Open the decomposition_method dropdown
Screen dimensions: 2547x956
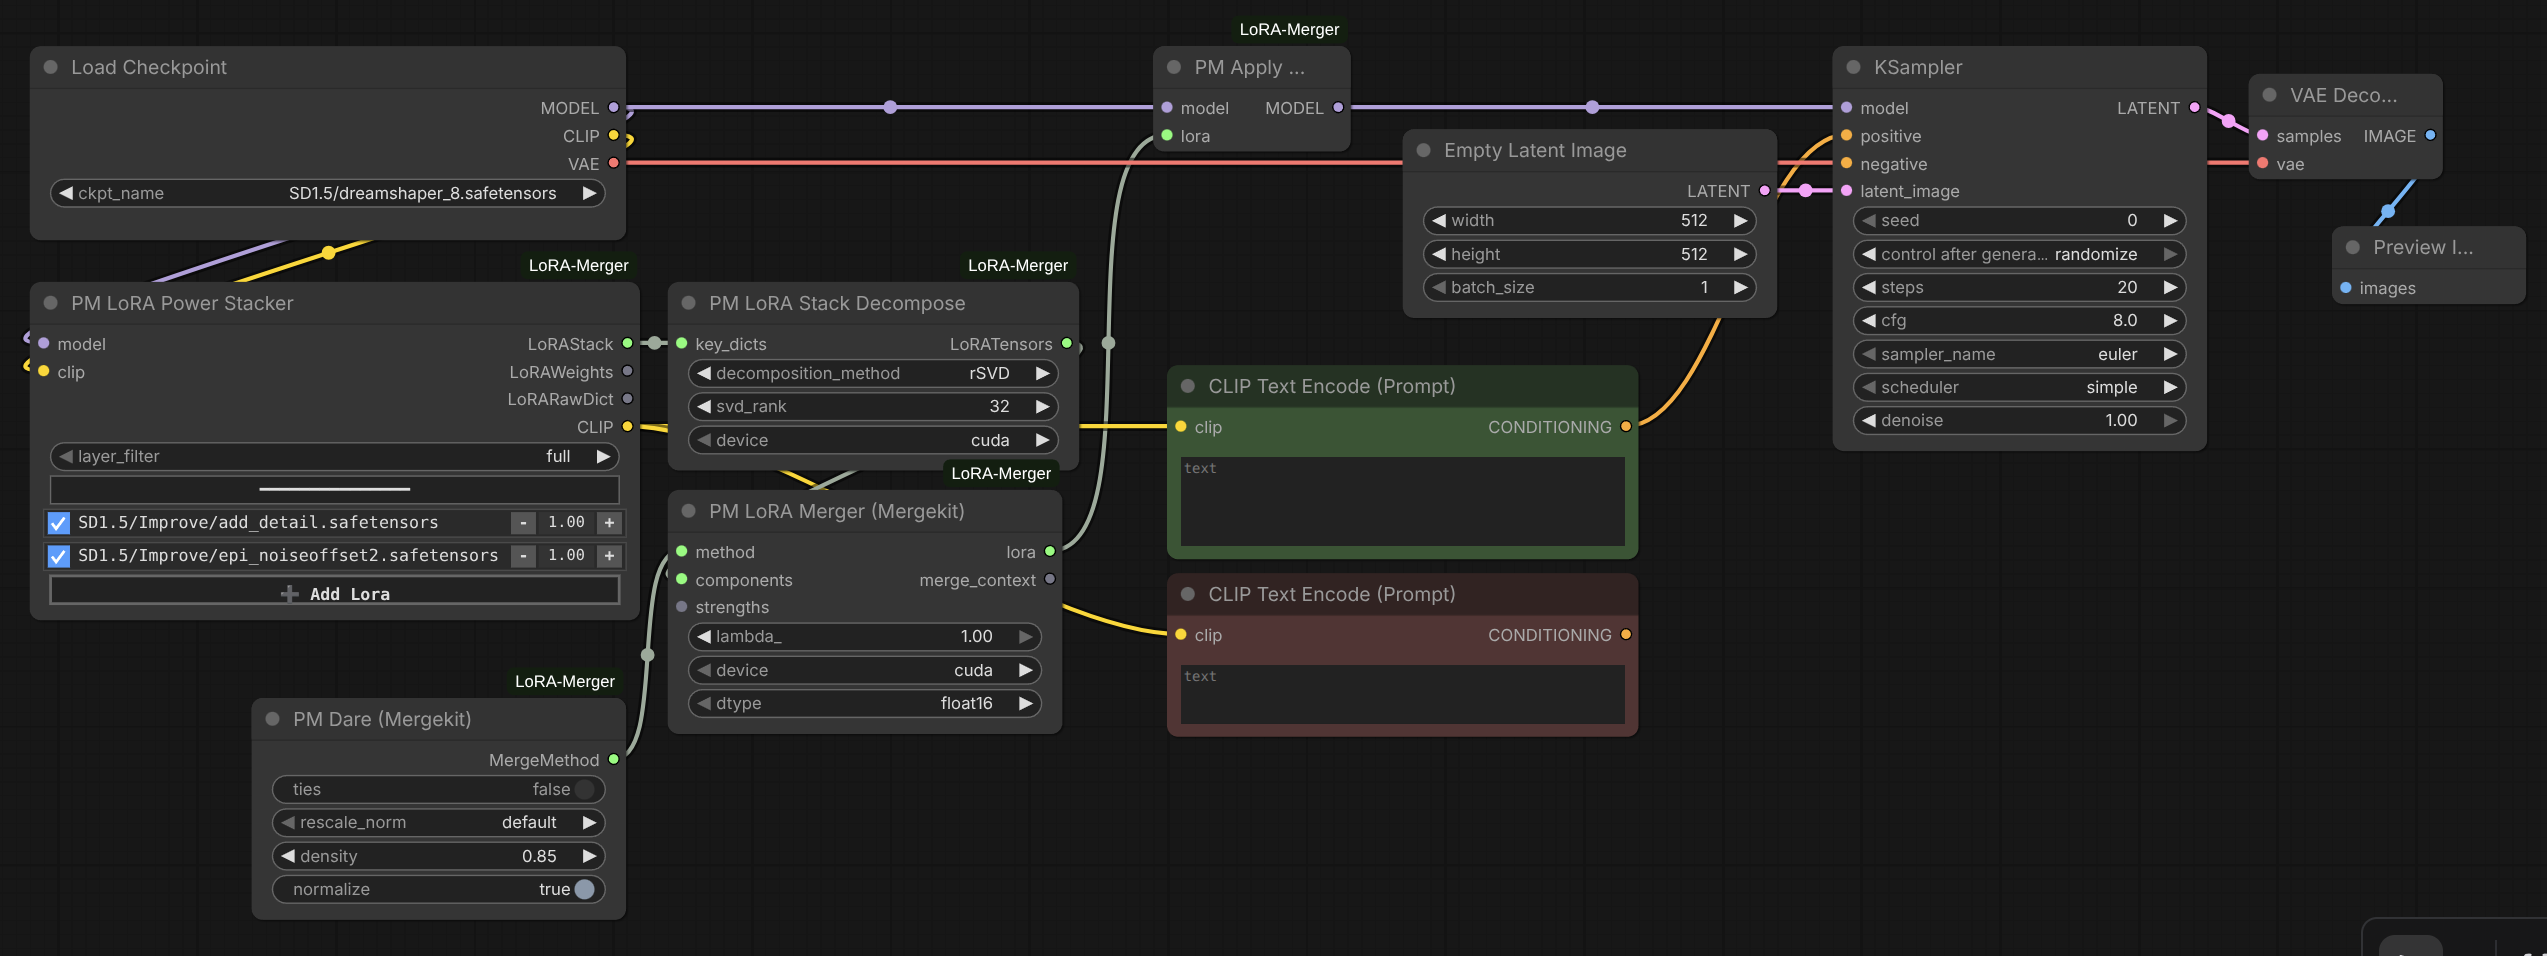(873, 373)
